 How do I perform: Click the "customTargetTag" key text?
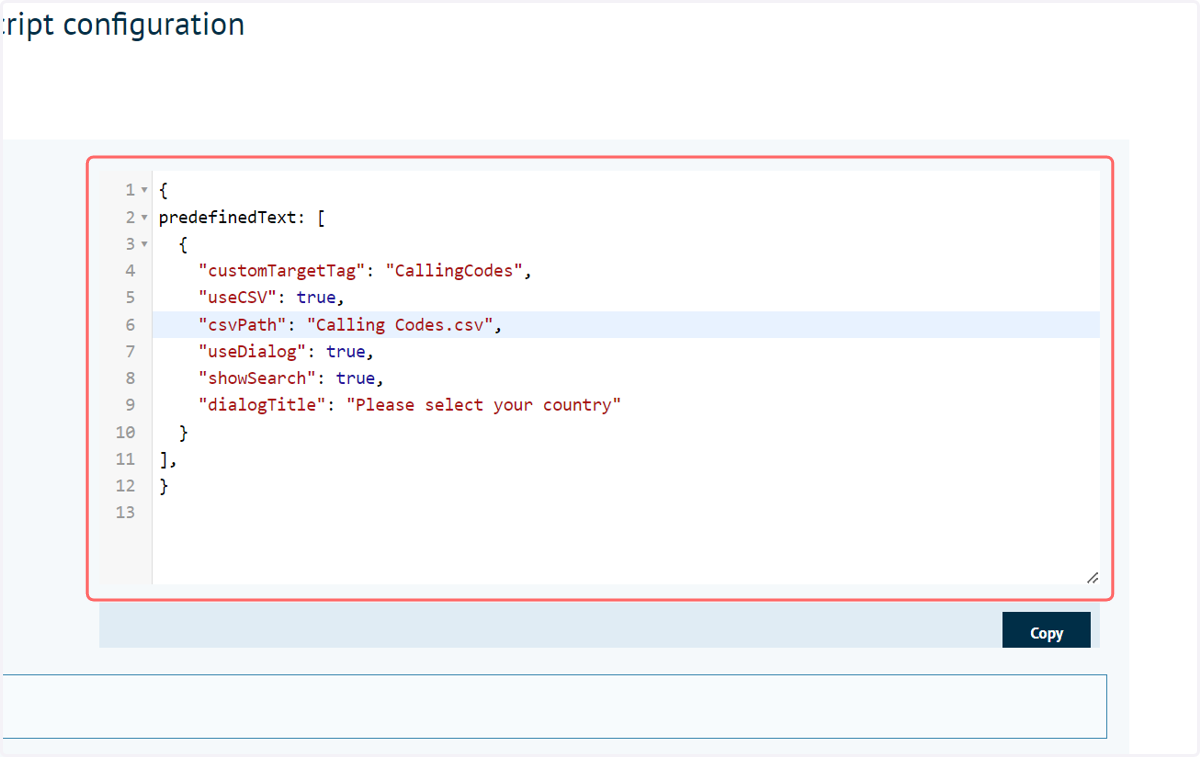click(282, 270)
